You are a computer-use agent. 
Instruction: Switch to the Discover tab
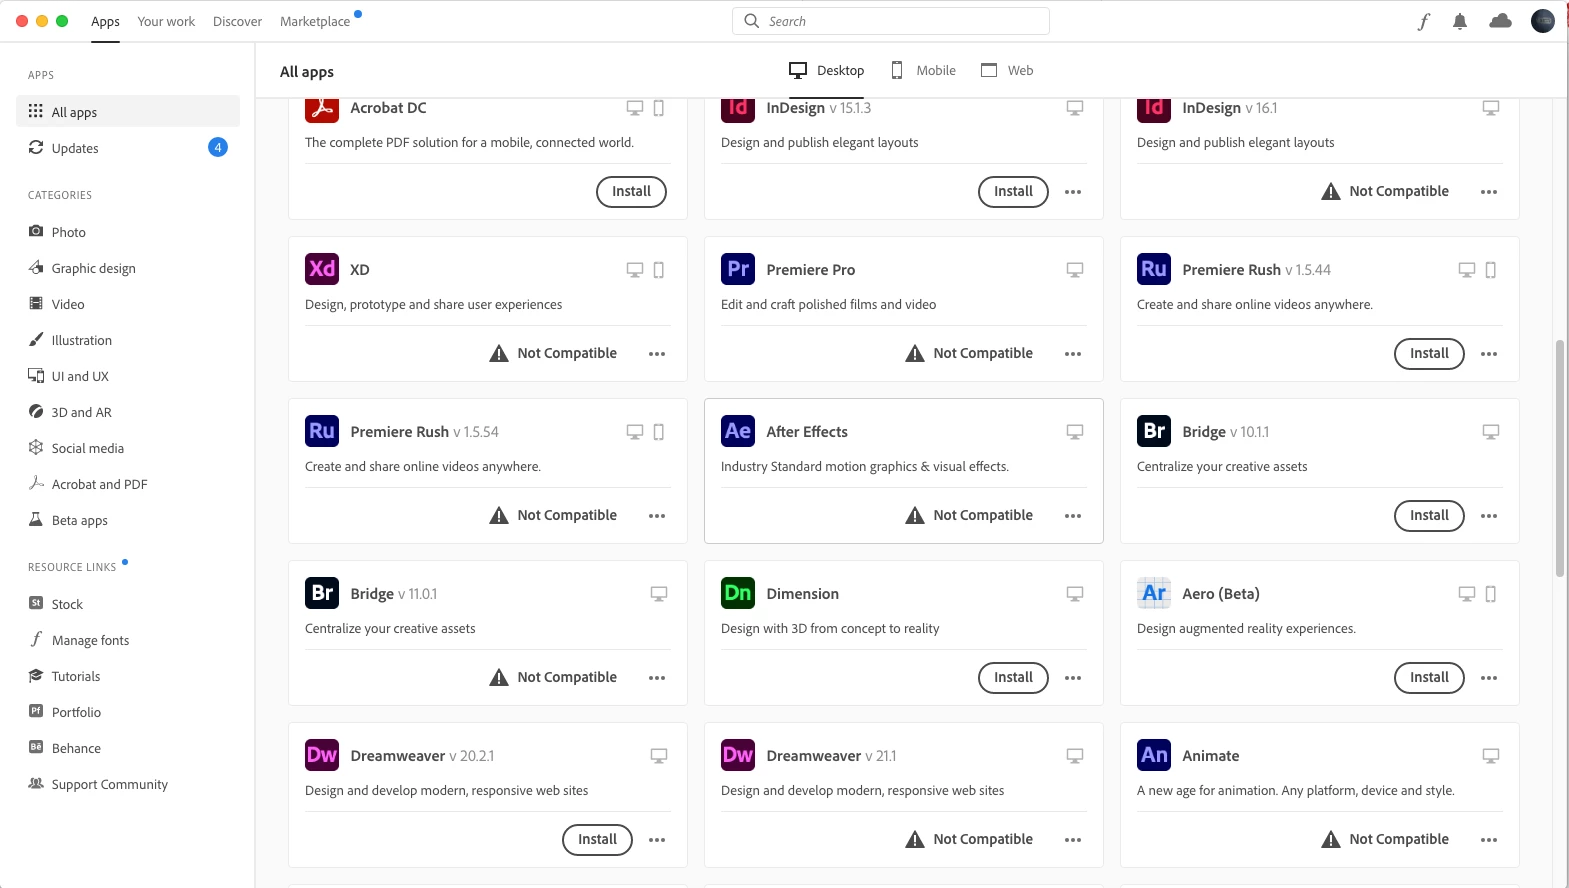click(237, 21)
